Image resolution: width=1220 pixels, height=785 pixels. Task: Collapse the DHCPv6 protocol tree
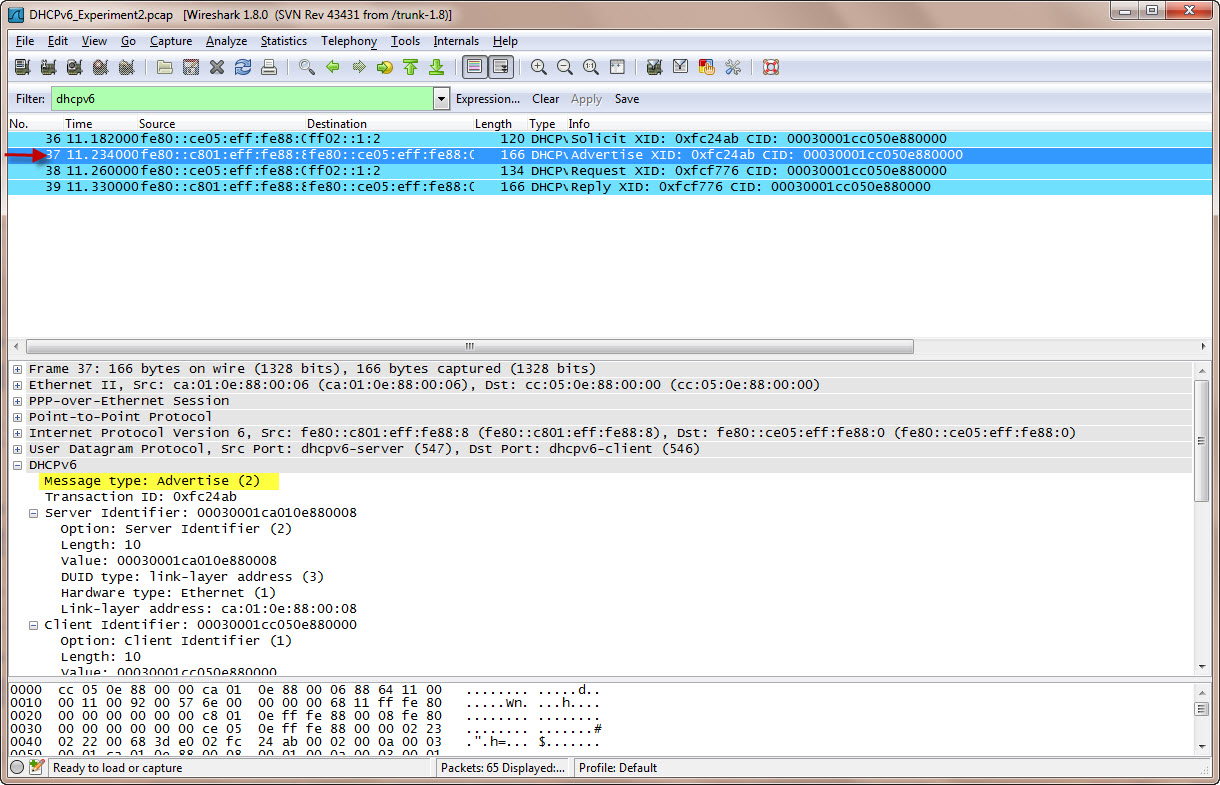pyautogui.click(x=18, y=465)
